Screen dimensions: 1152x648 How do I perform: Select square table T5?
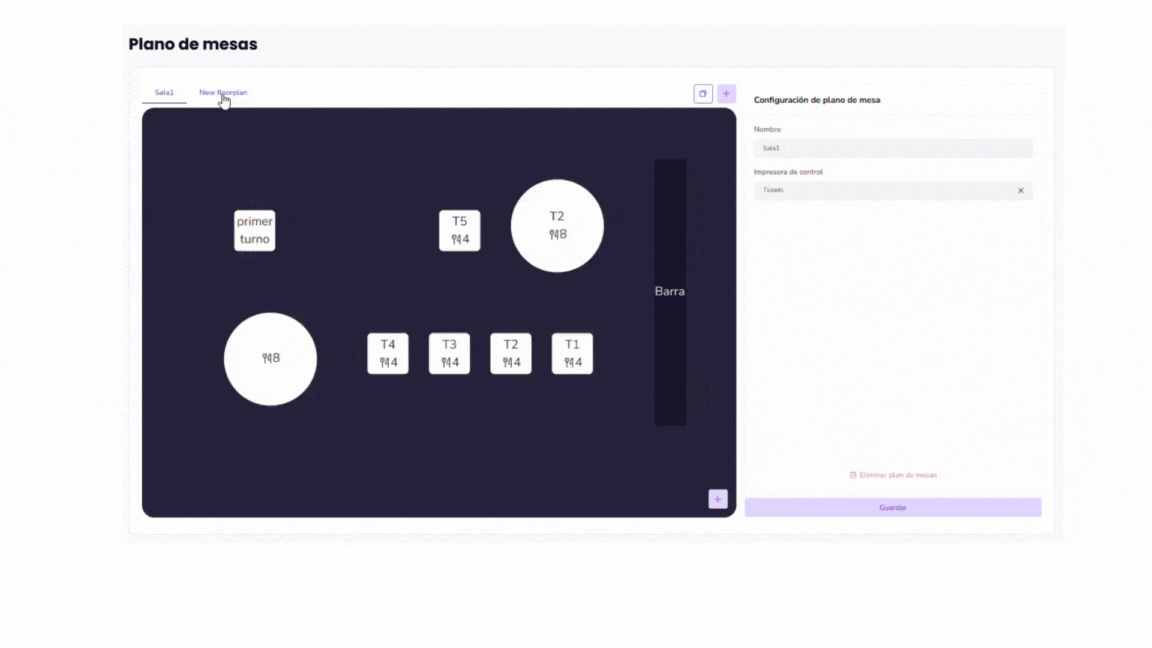[x=459, y=231]
